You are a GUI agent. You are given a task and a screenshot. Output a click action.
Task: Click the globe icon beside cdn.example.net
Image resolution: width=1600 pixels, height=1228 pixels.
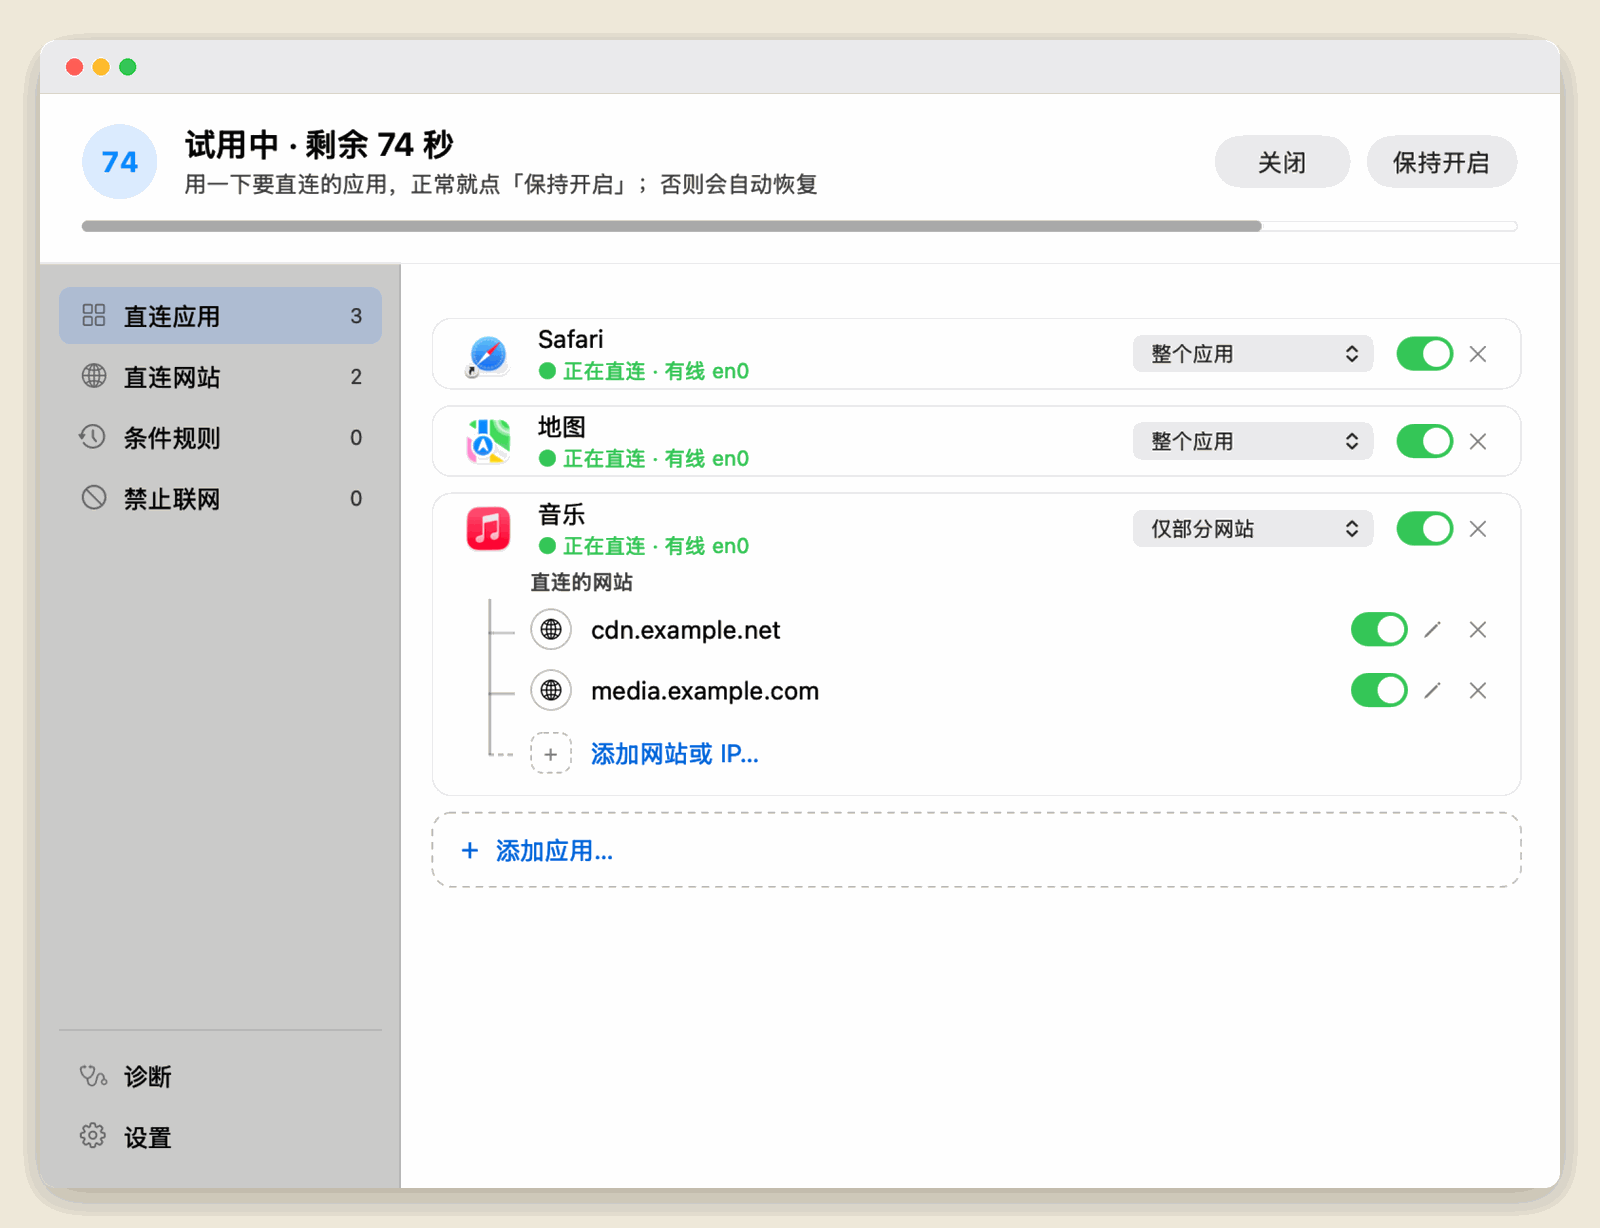click(551, 629)
